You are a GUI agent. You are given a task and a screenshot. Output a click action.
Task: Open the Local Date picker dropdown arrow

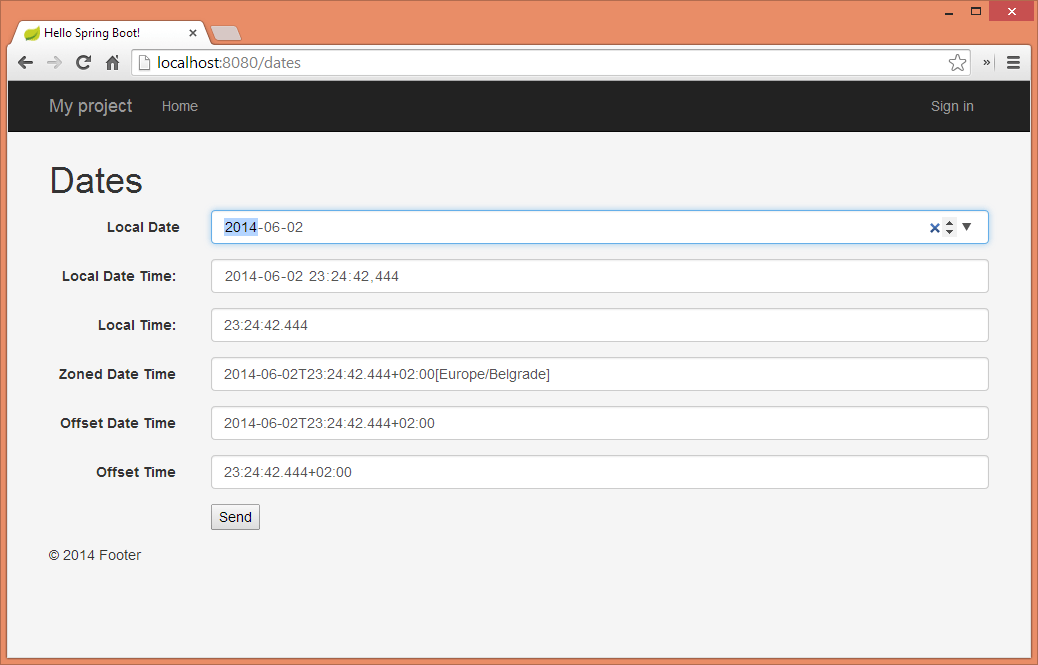tap(966, 227)
